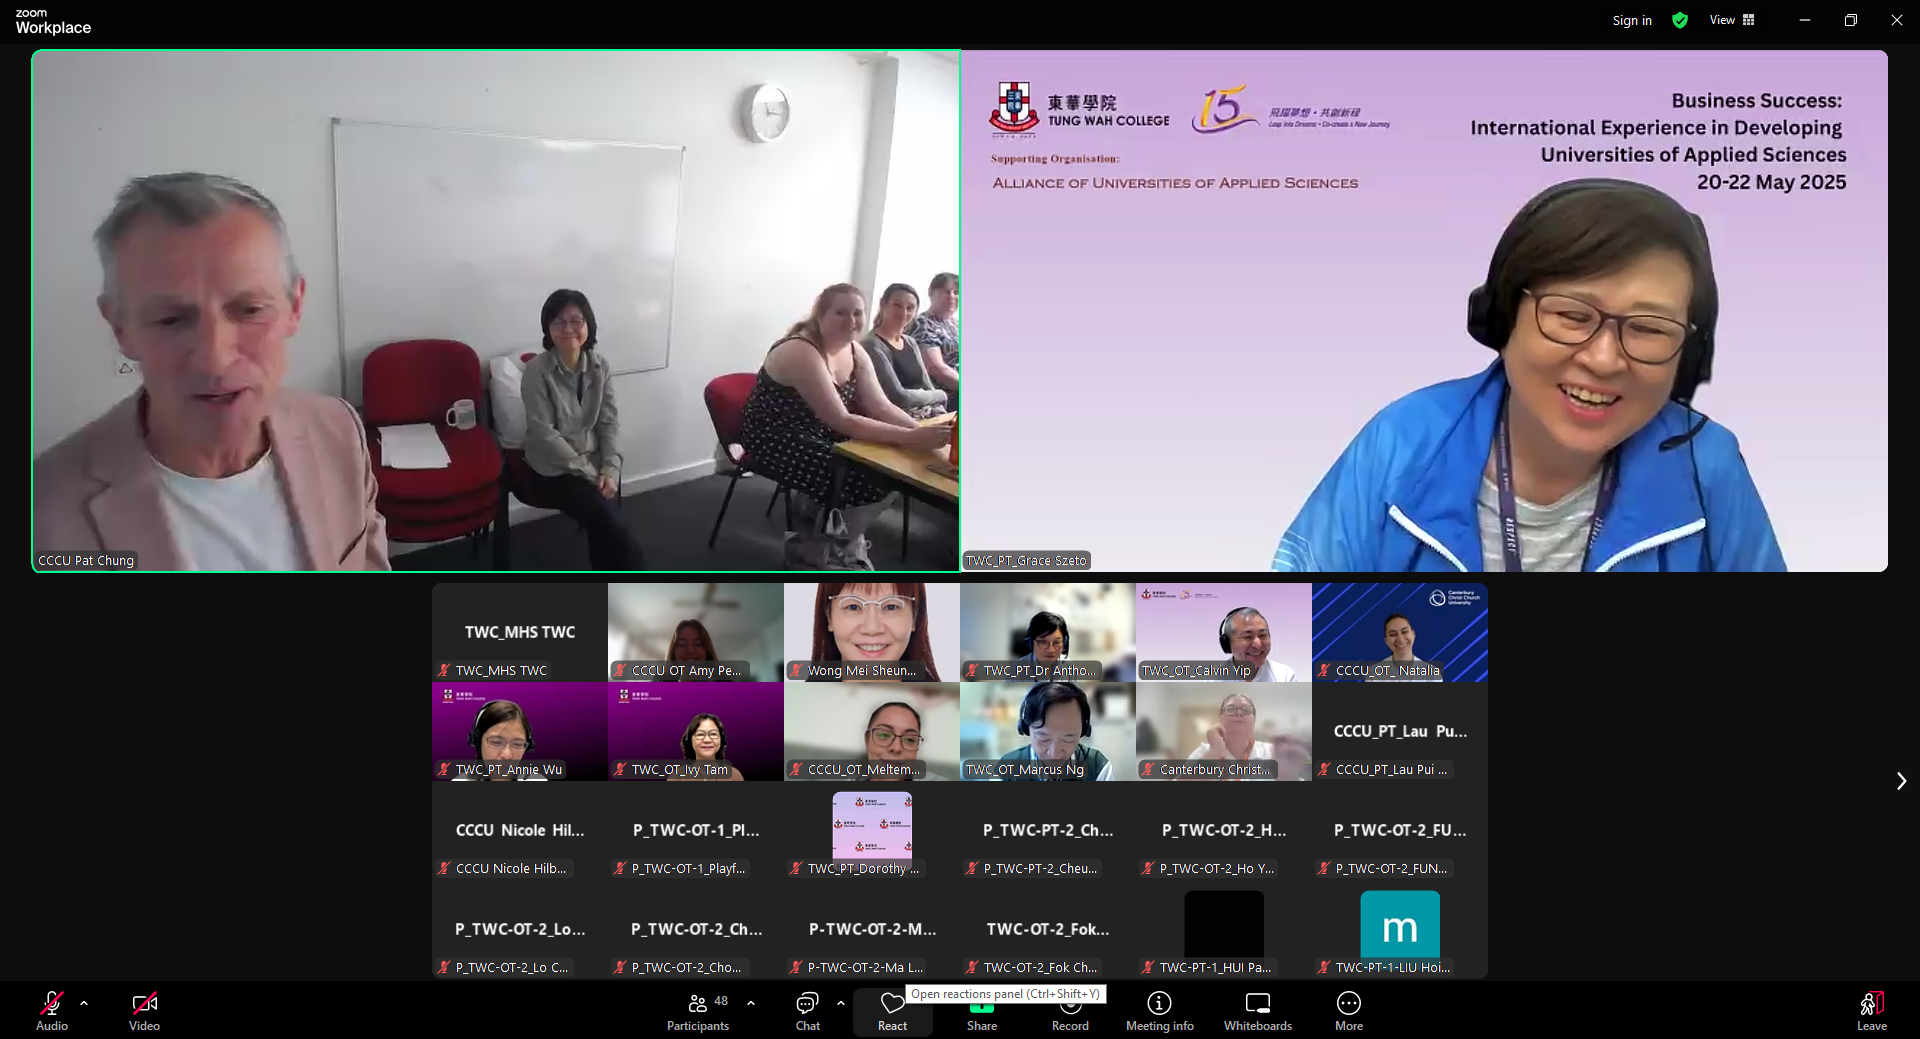This screenshot has width=1920, height=1039.
Task: Select P_TWC-OT-2_Lo C... participant tile
Action: [x=520, y=929]
